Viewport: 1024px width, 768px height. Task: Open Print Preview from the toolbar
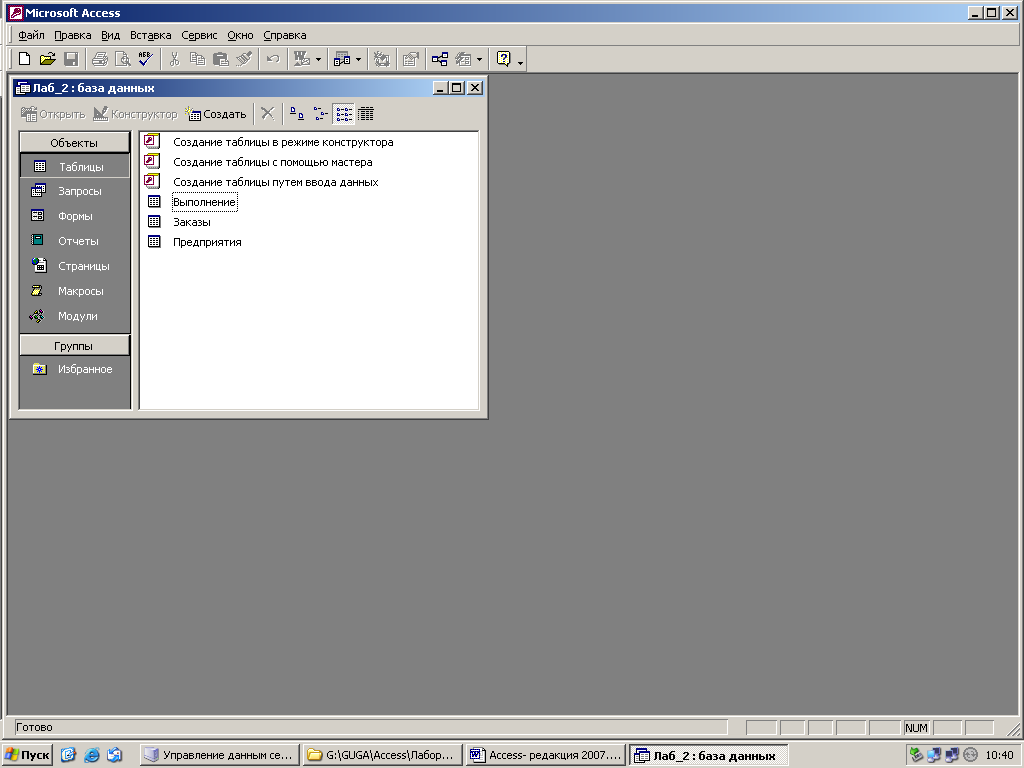(123, 59)
